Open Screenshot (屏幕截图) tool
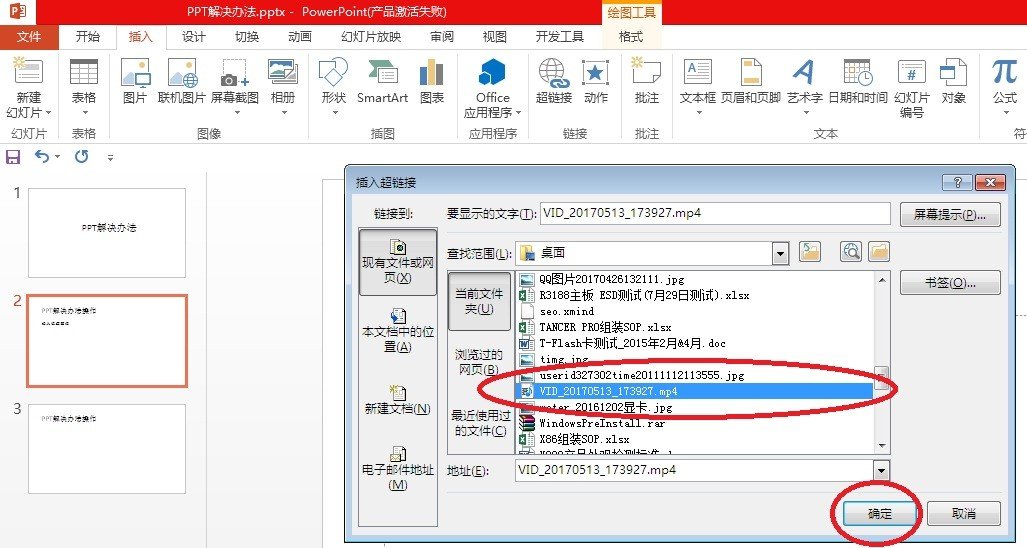The image size is (1027, 548). (x=234, y=86)
